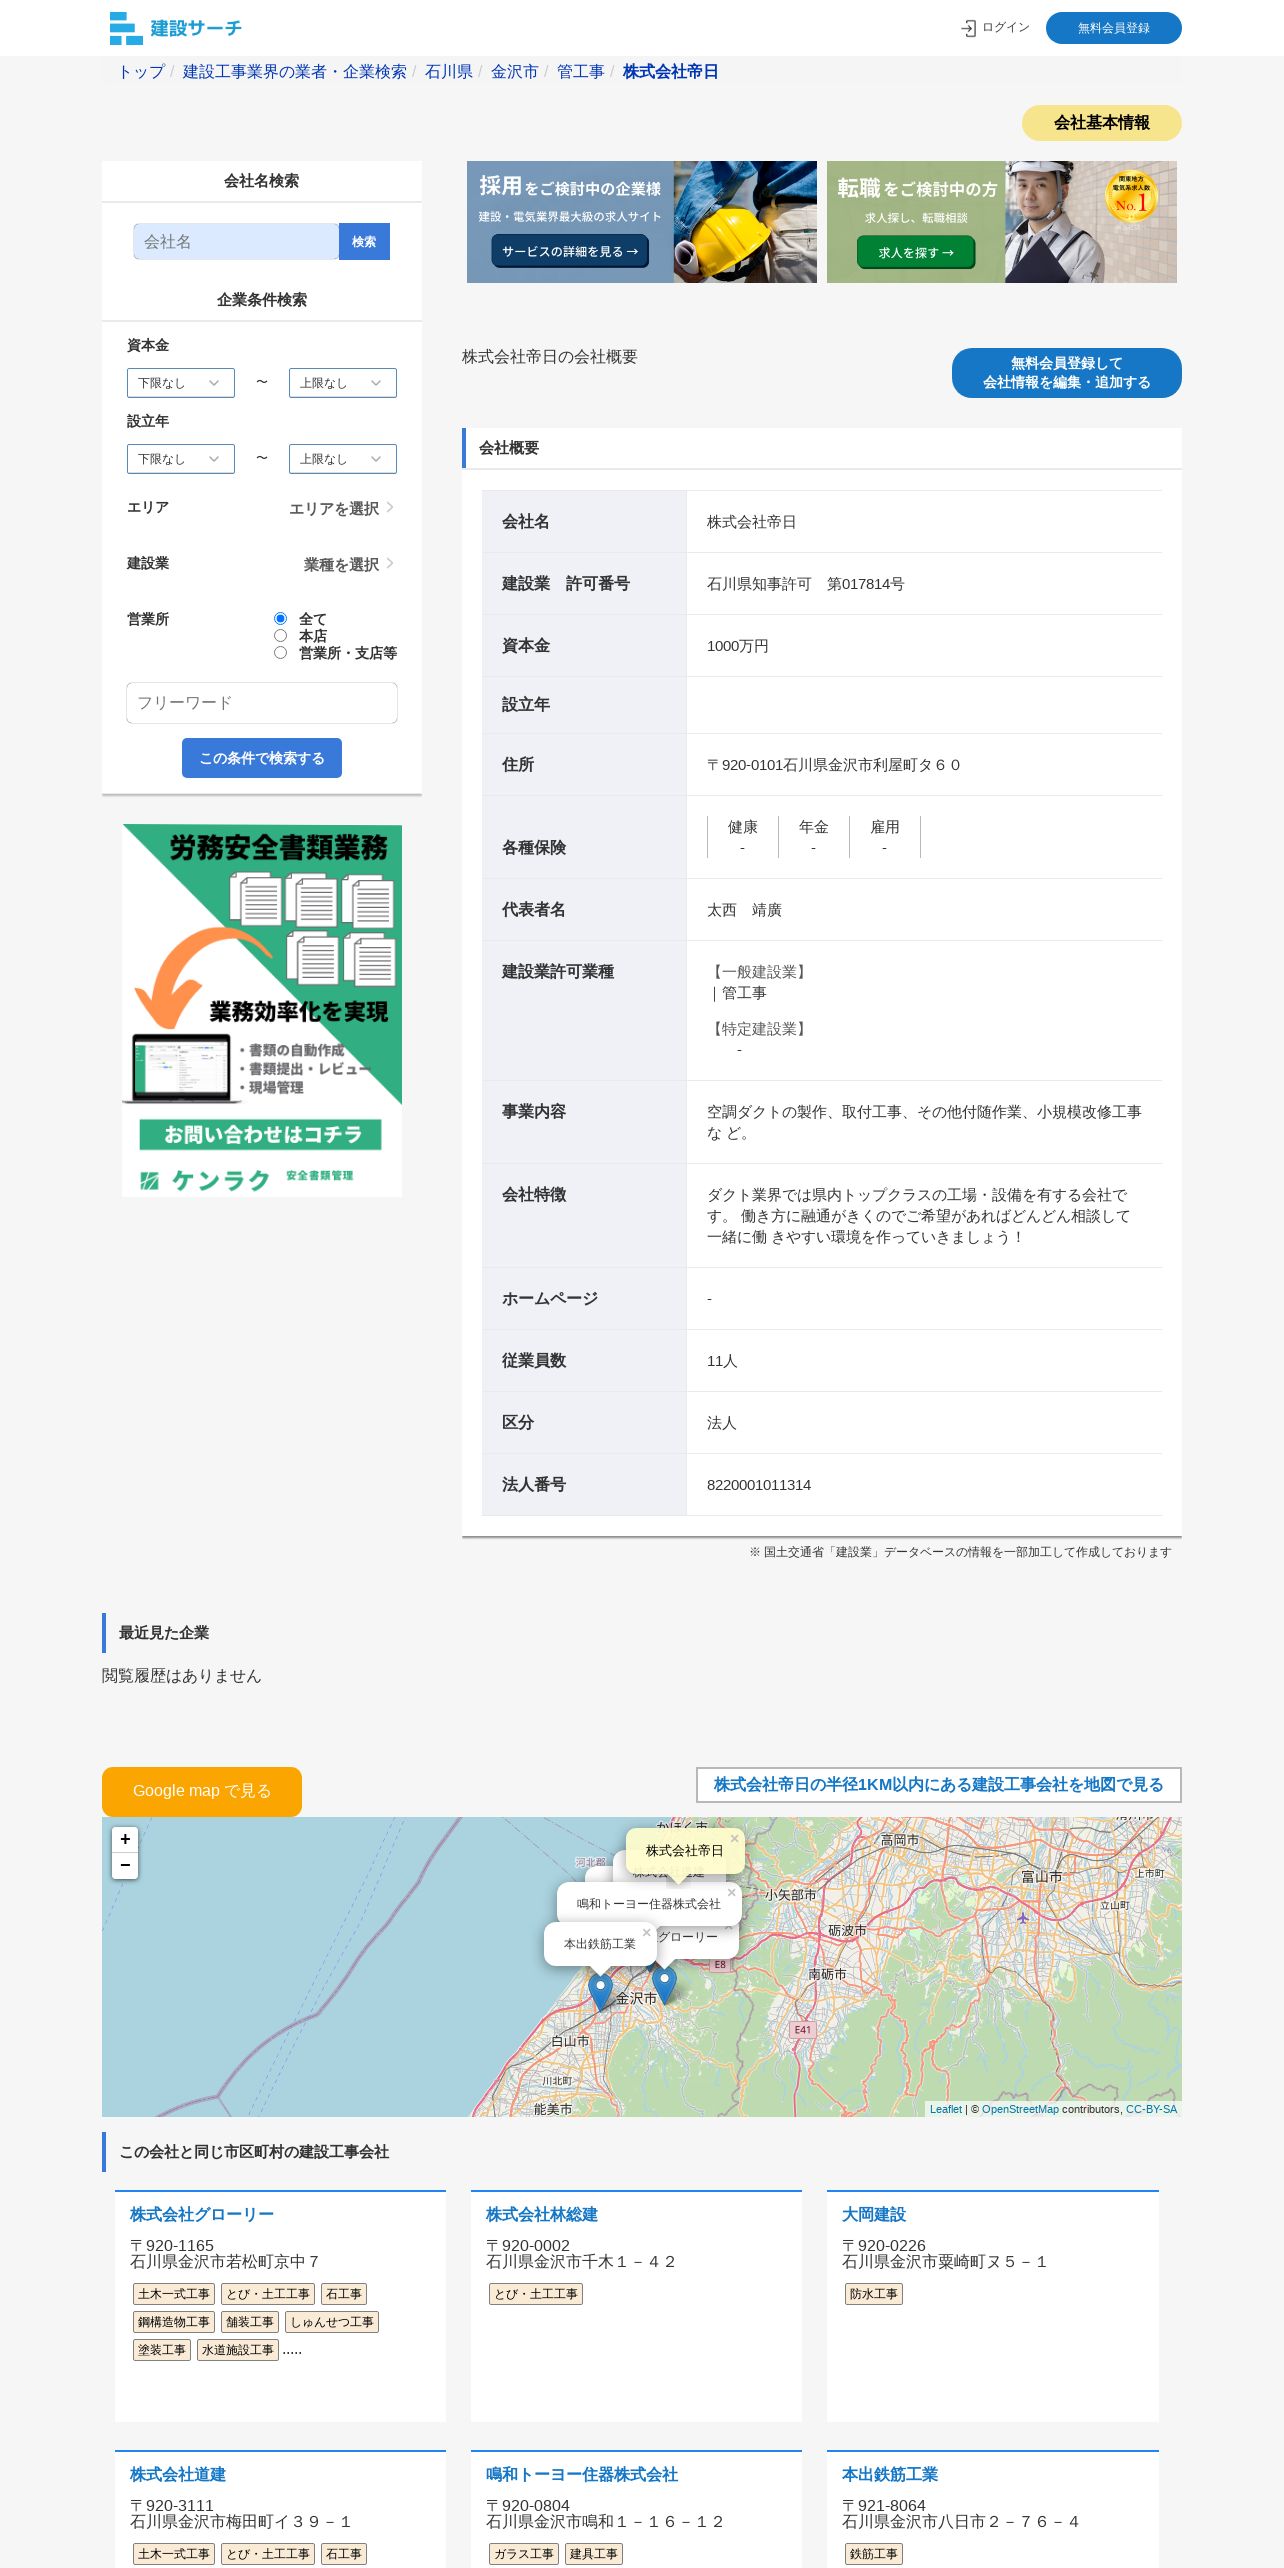Close the 本出鉄筋工業 map popup
The width and height of the screenshot is (1284, 2568).
(x=646, y=1932)
